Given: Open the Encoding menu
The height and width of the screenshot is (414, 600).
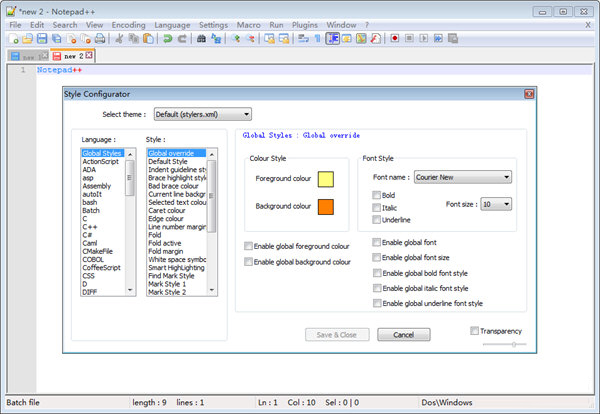Looking at the screenshot, I should coord(128,24).
